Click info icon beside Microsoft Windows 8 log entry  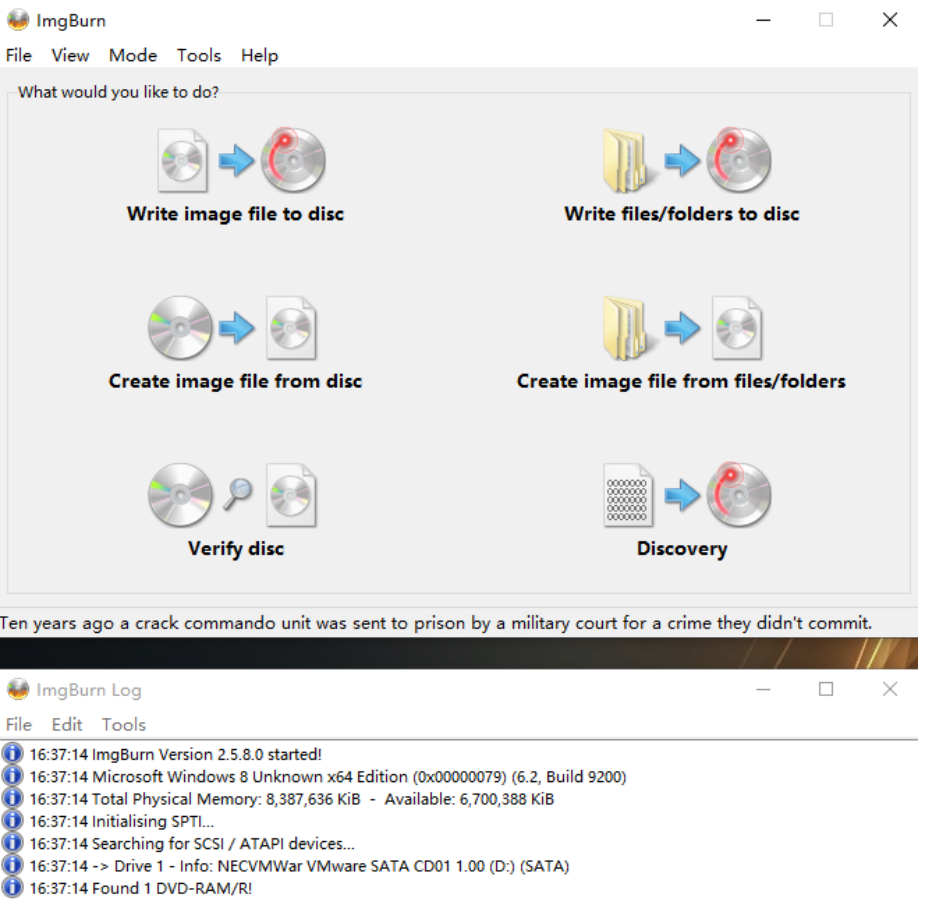12,776
